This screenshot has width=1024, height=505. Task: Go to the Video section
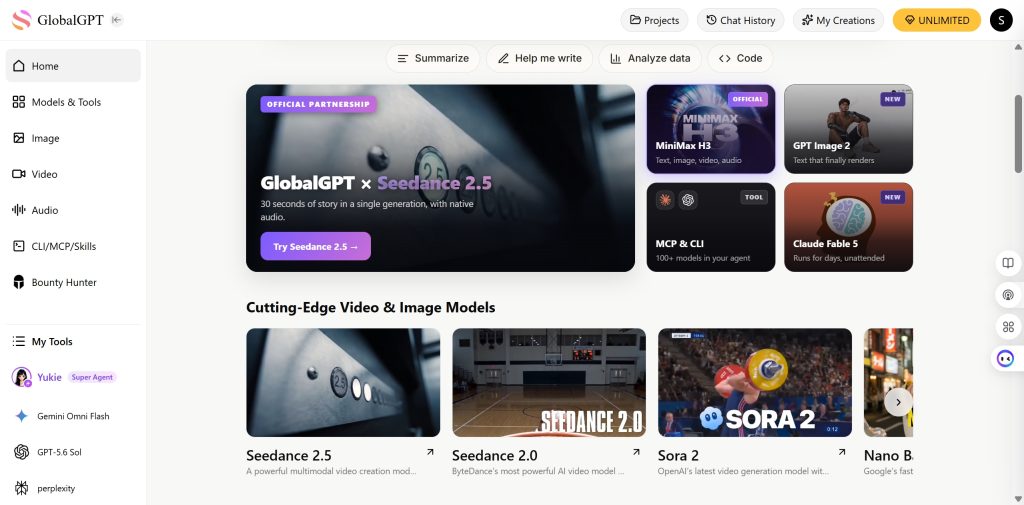73,174
